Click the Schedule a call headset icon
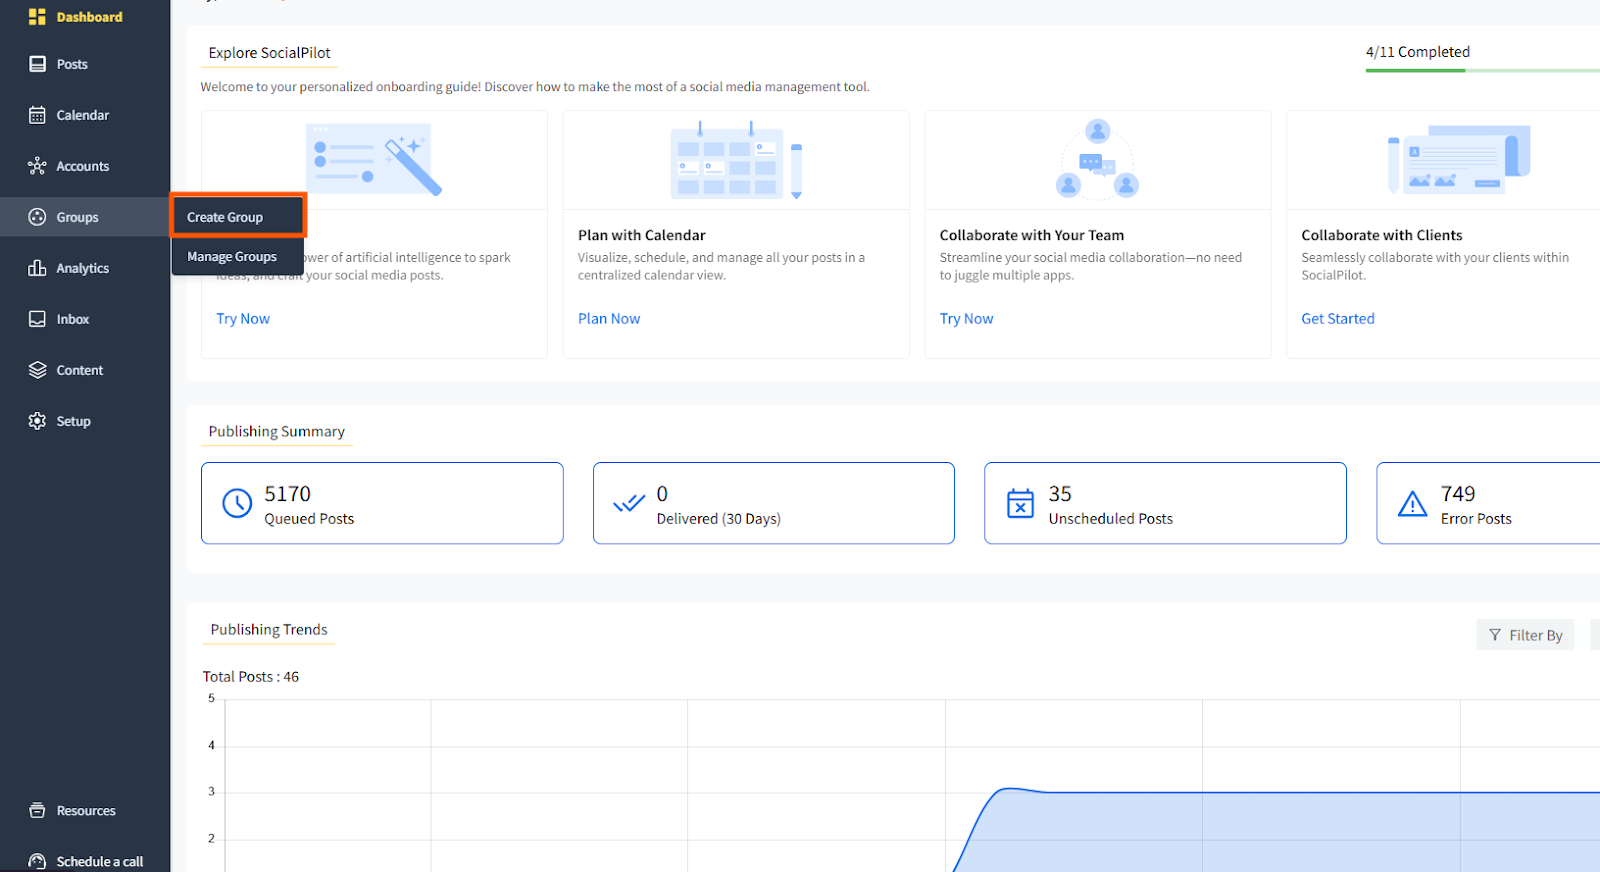1600x872 pixels. [x=37, y=861]
